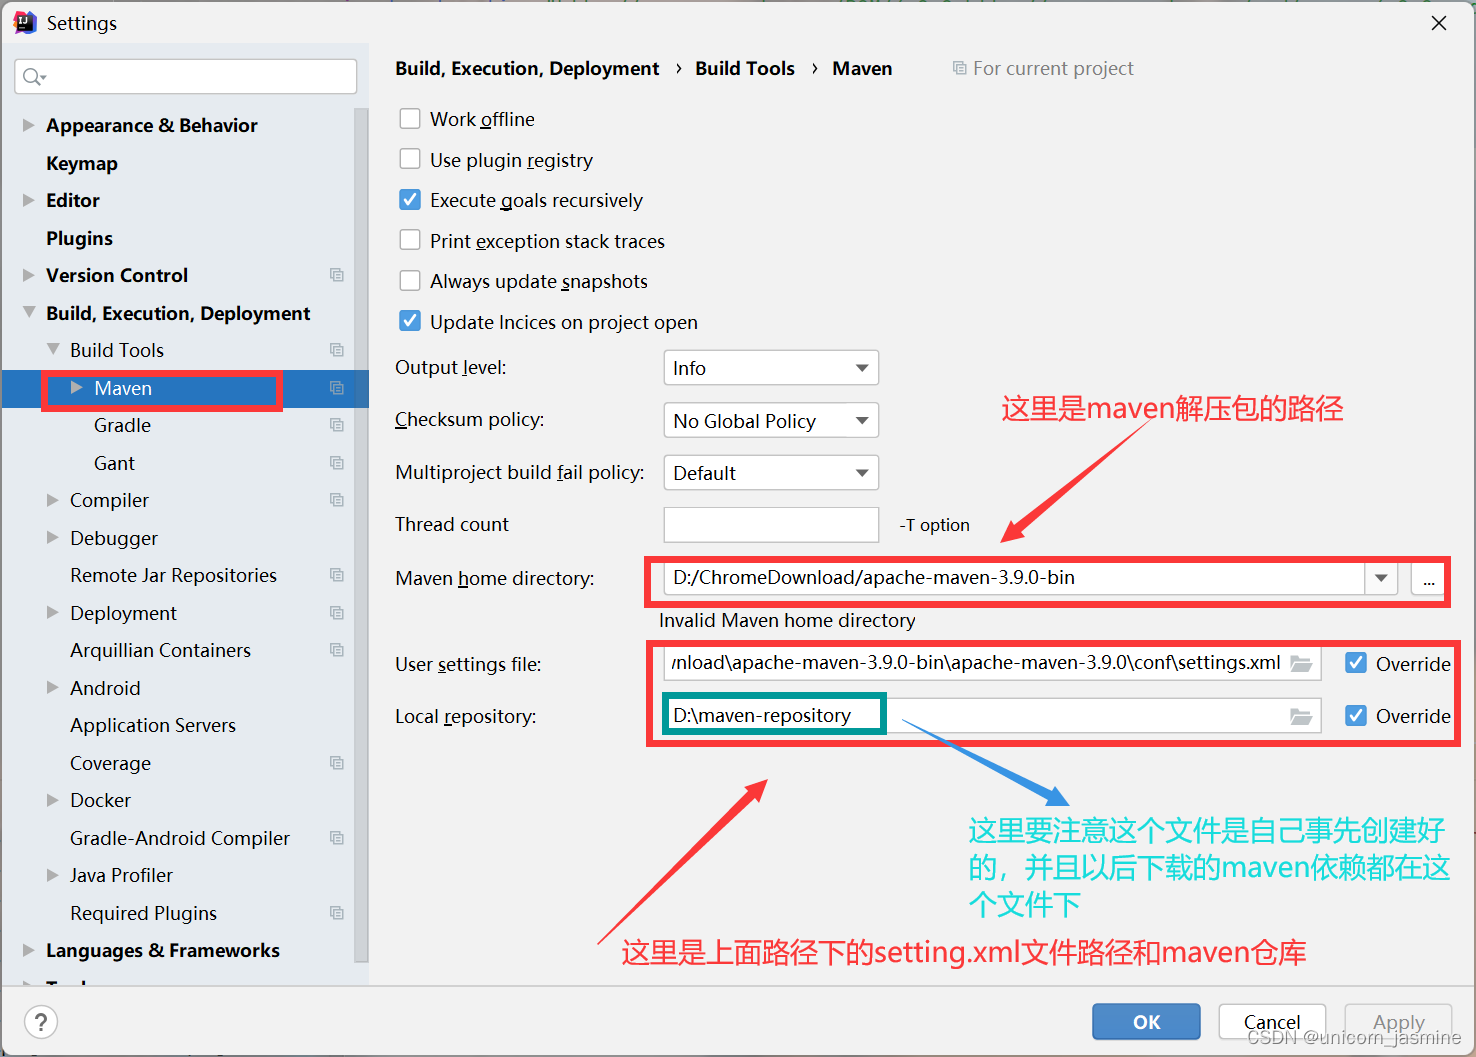Click the User settings file path field
This screenshot has height=1057, width=1476.
(992, 663)
